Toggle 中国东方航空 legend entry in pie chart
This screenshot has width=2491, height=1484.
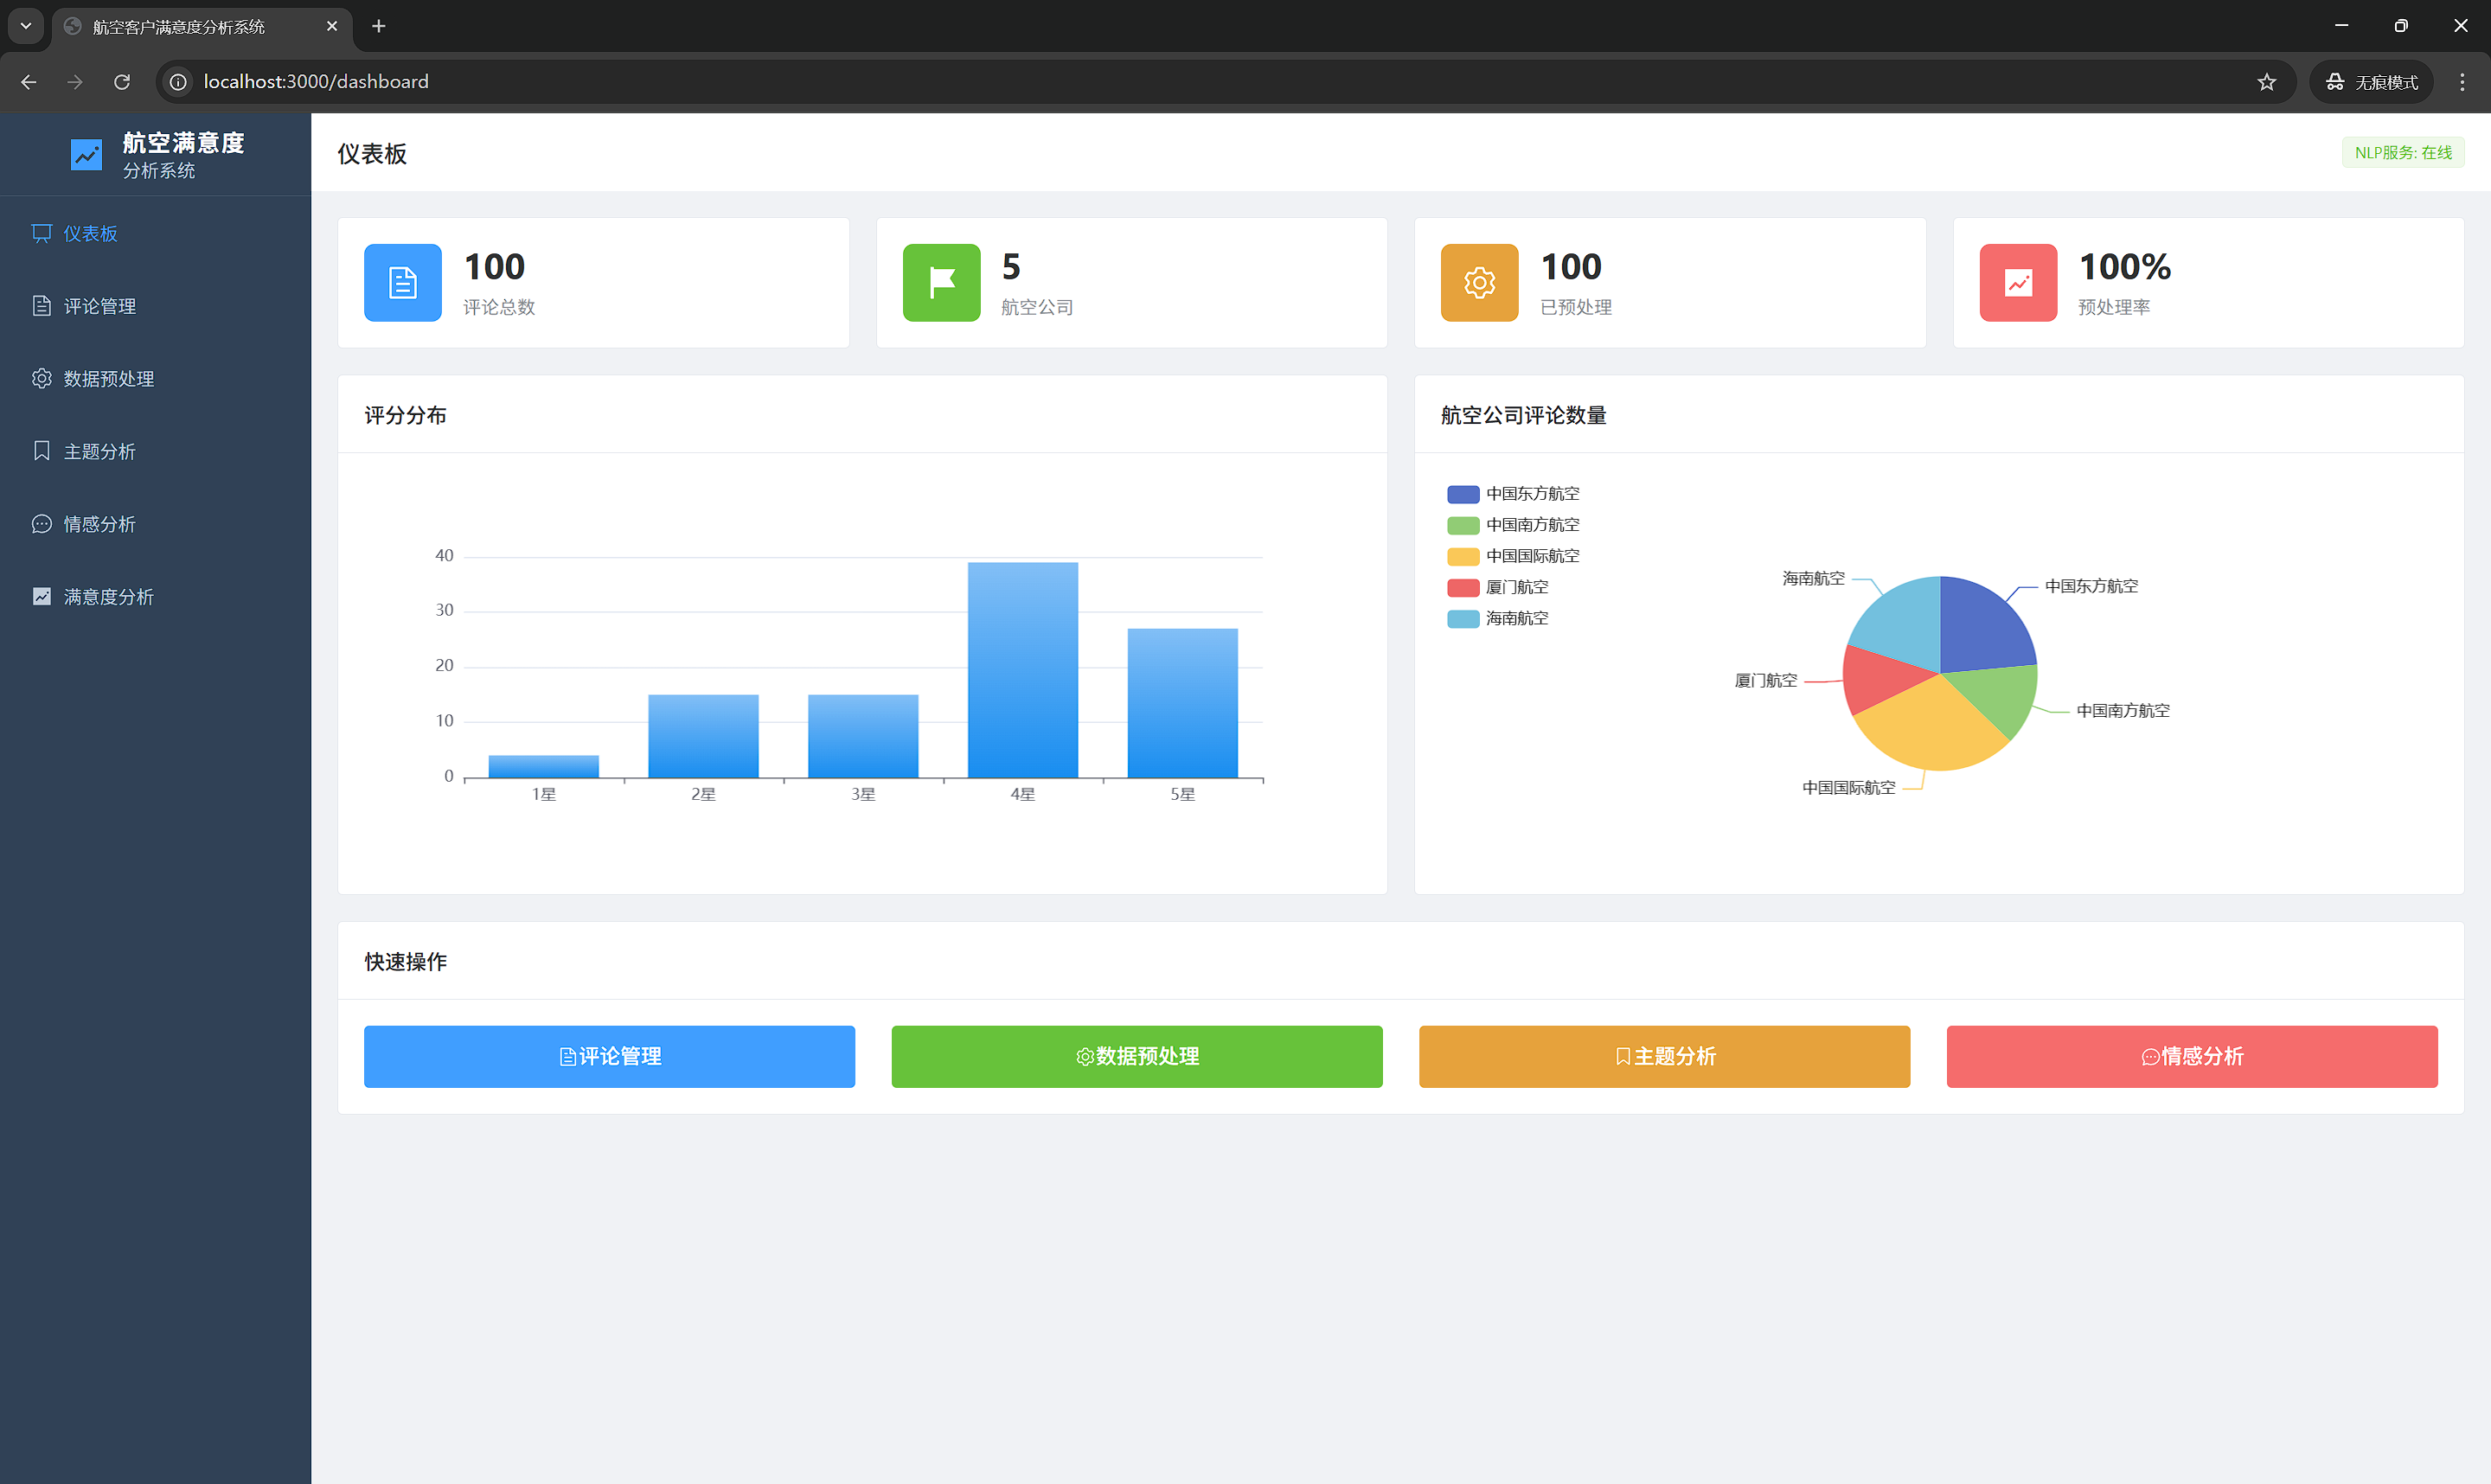(1513, 494)
